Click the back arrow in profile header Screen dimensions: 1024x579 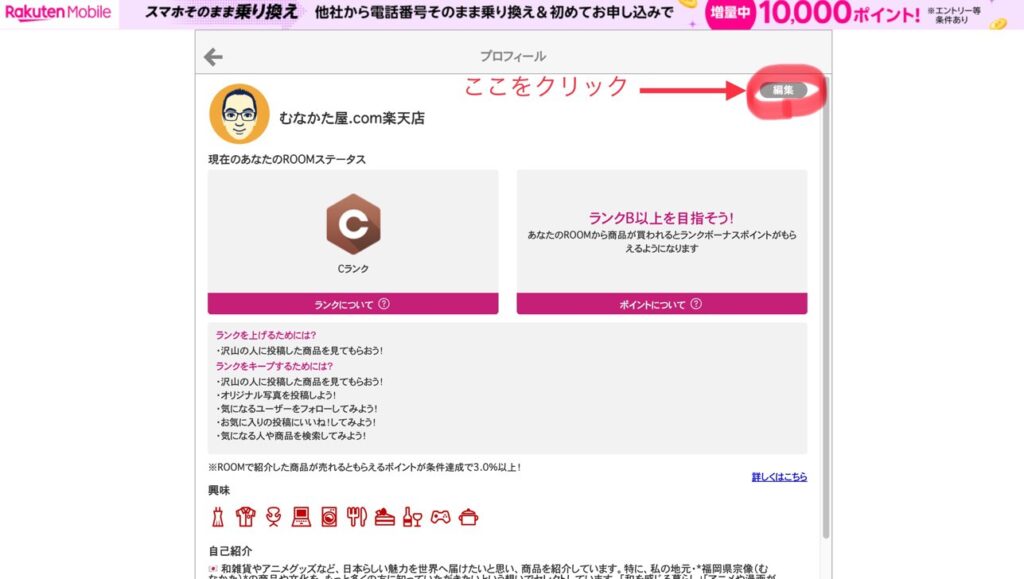(213, 57)
